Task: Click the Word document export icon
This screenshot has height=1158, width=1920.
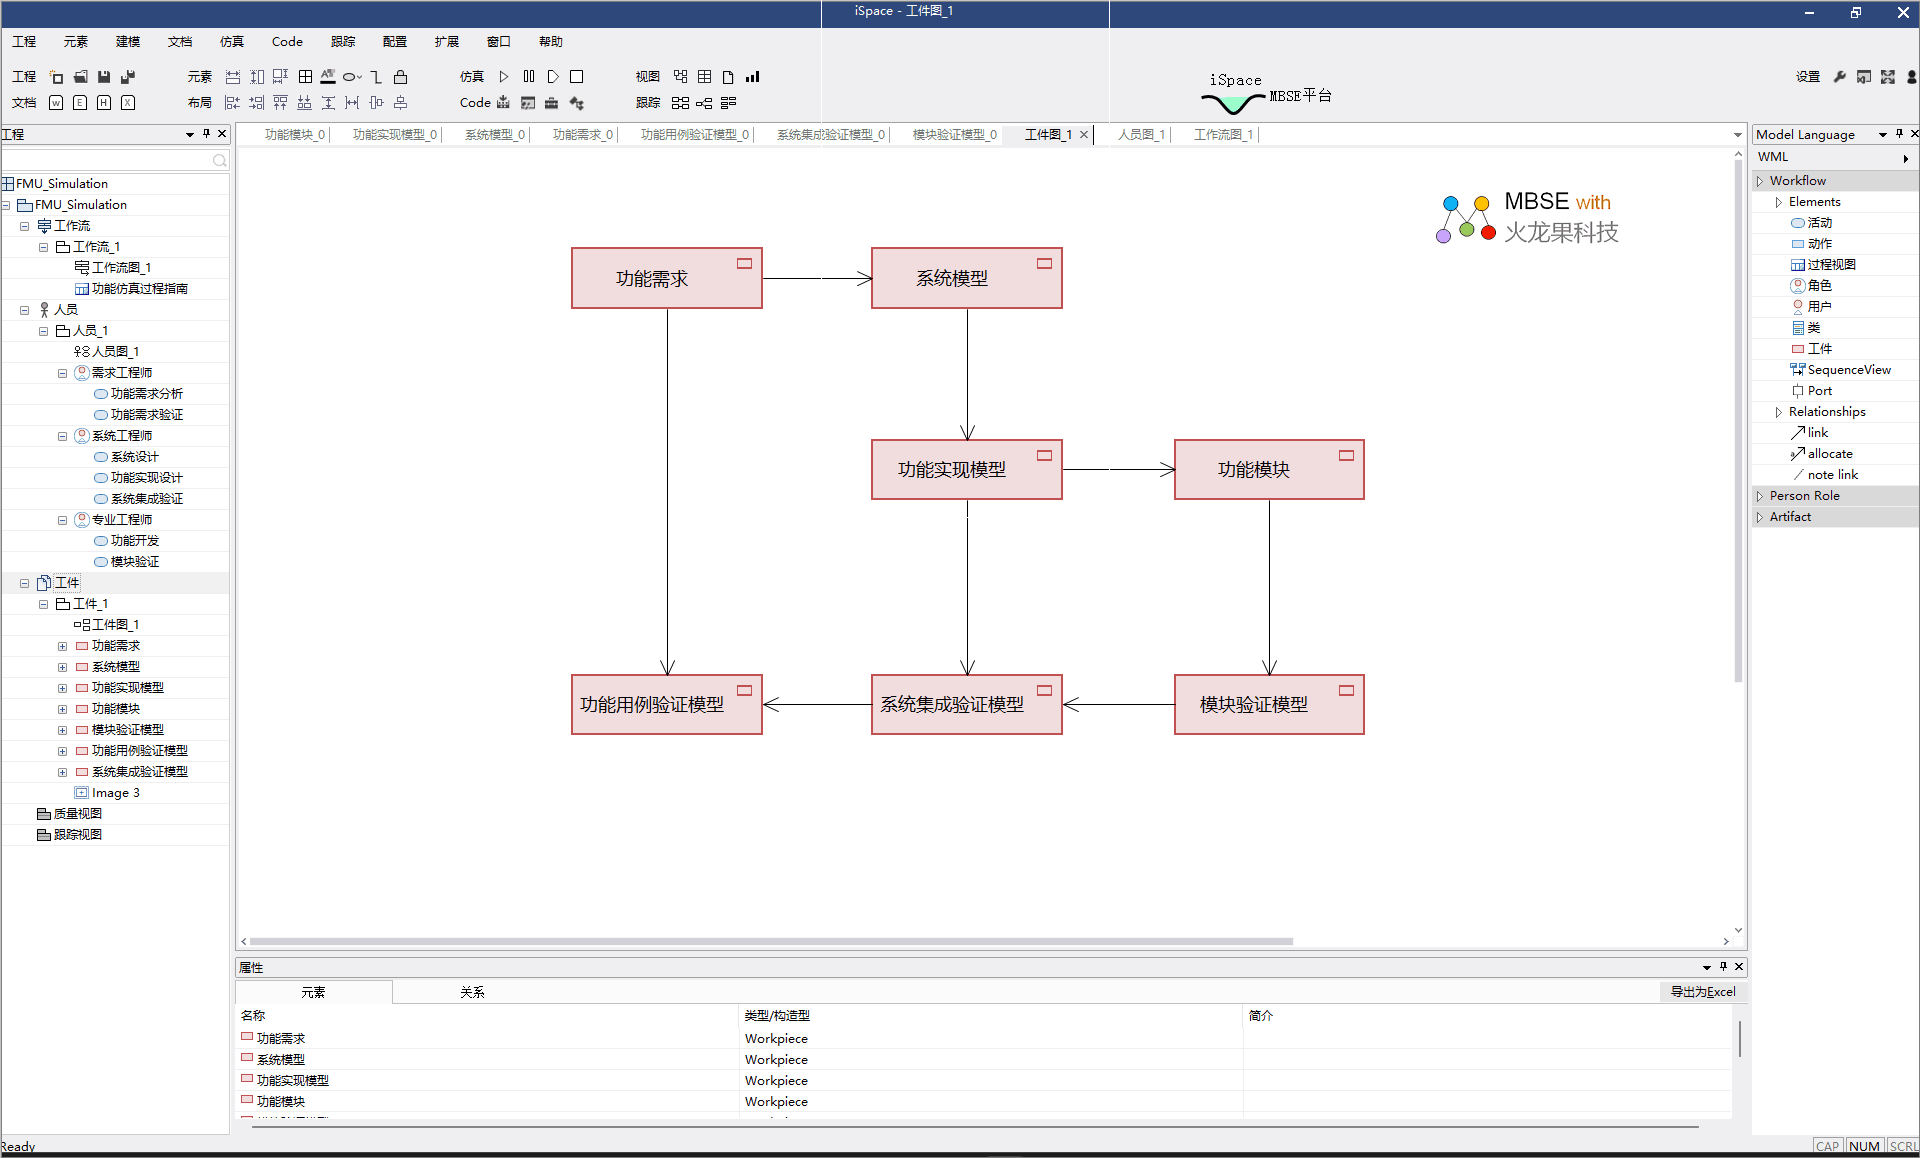Action: point(56,103)
